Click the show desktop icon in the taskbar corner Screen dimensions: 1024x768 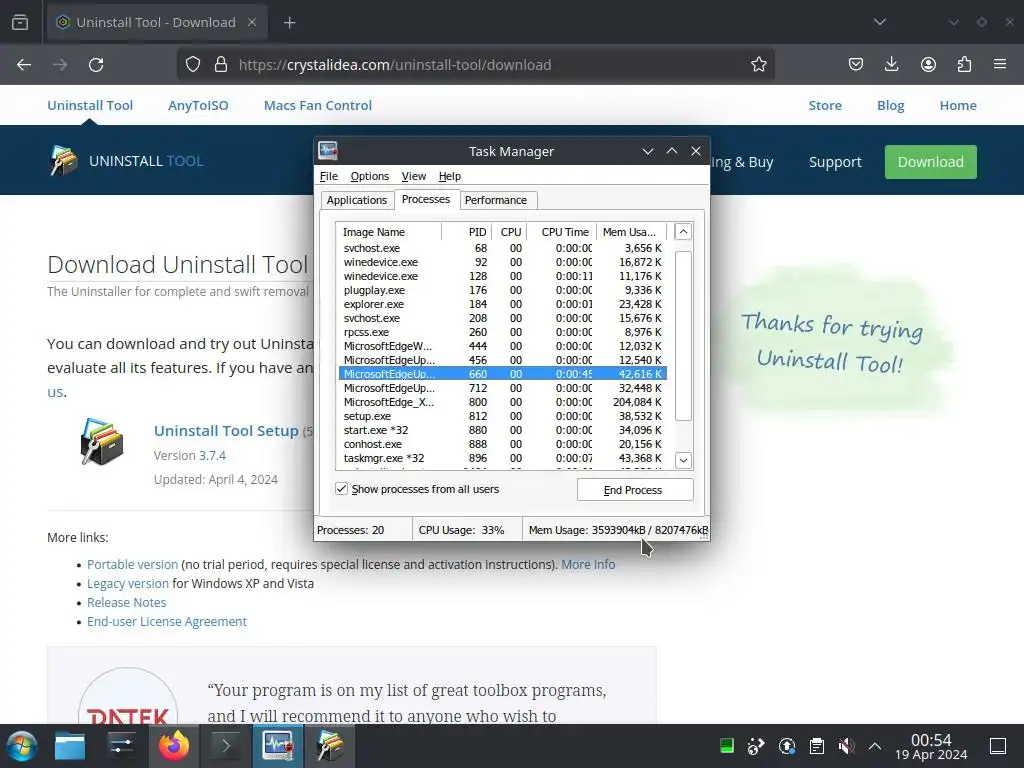[998, 746]
